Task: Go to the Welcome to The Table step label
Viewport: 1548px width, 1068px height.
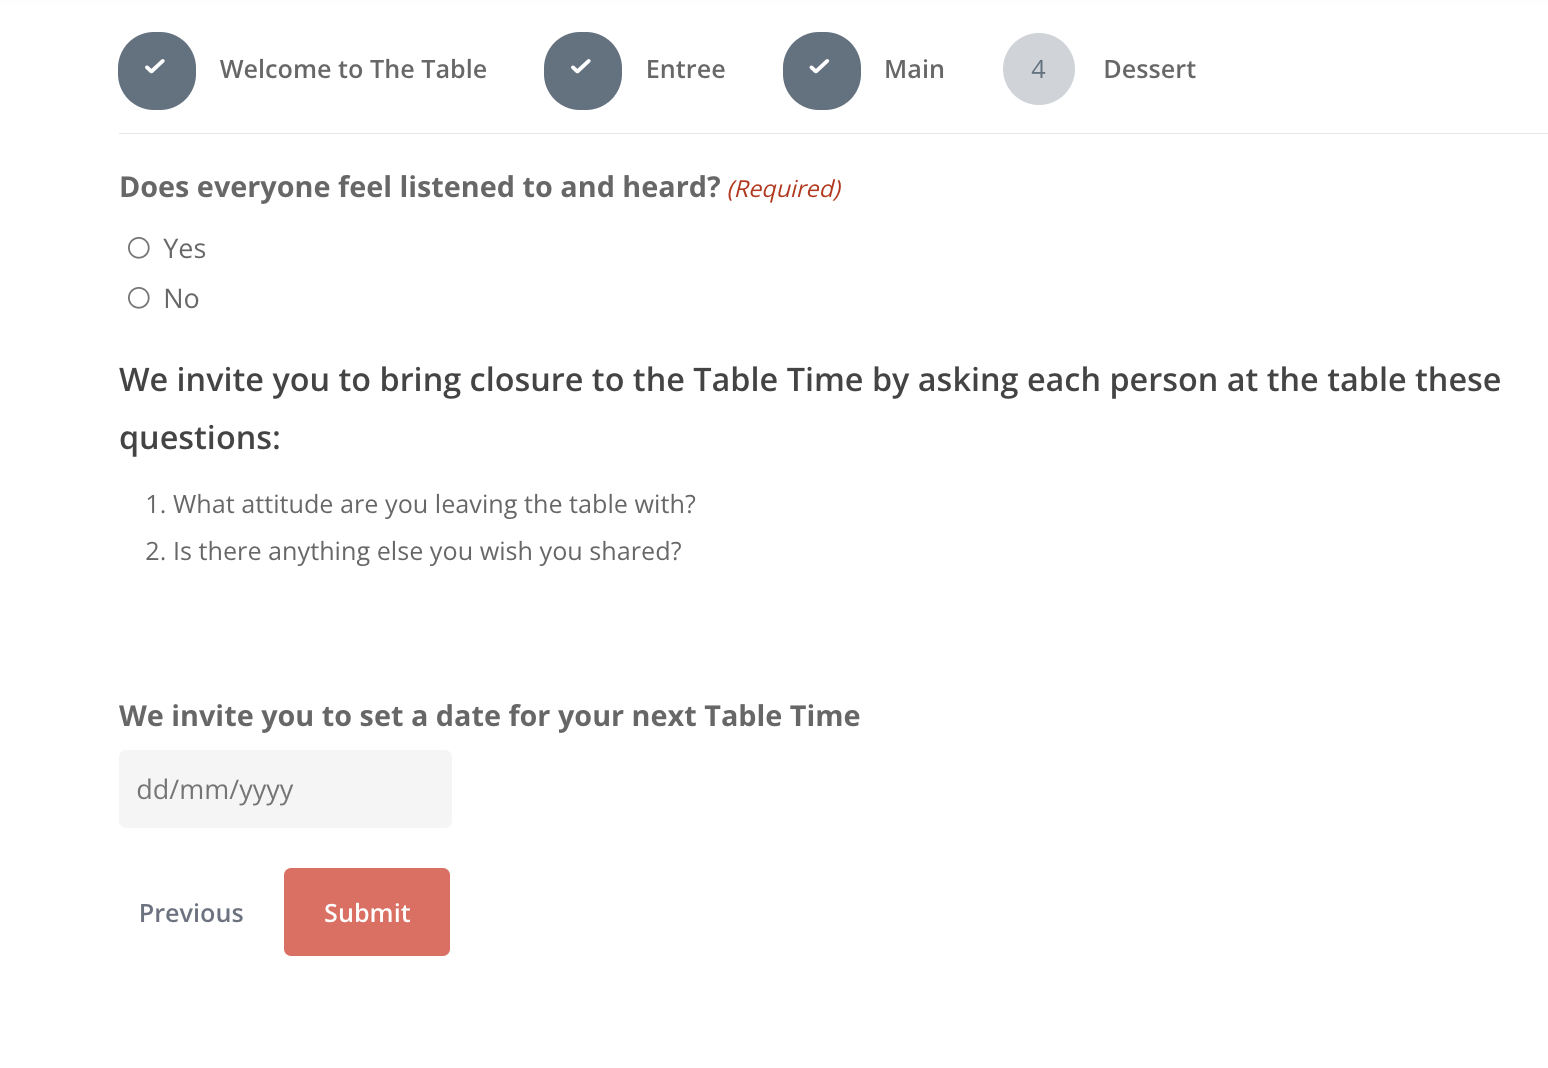Action: pos(353,69)
